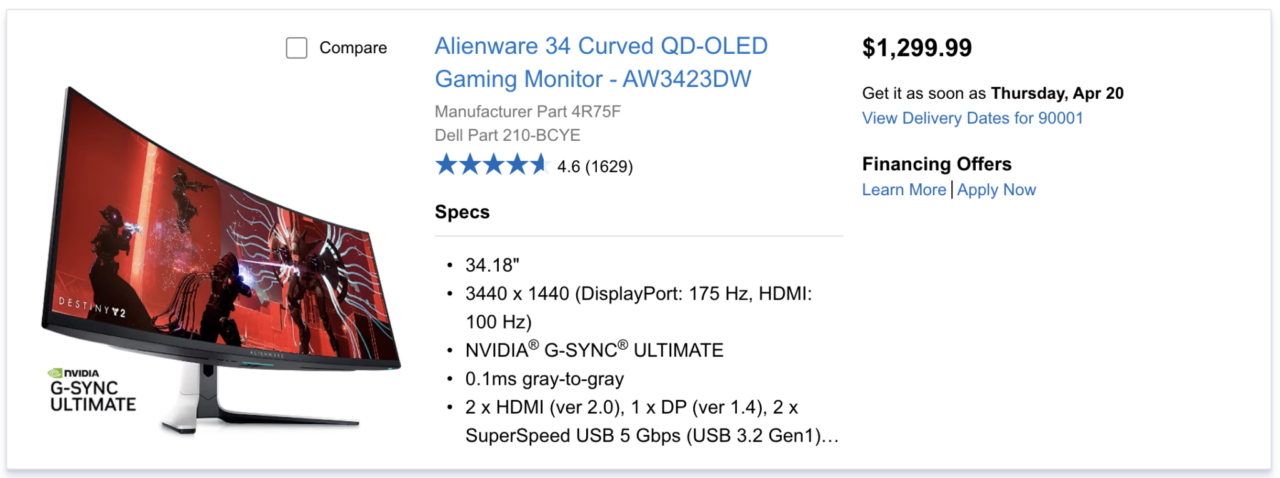Check the Compare checkbox
The width and height of the screenshot is (1280, 478).
click(296, 48)
